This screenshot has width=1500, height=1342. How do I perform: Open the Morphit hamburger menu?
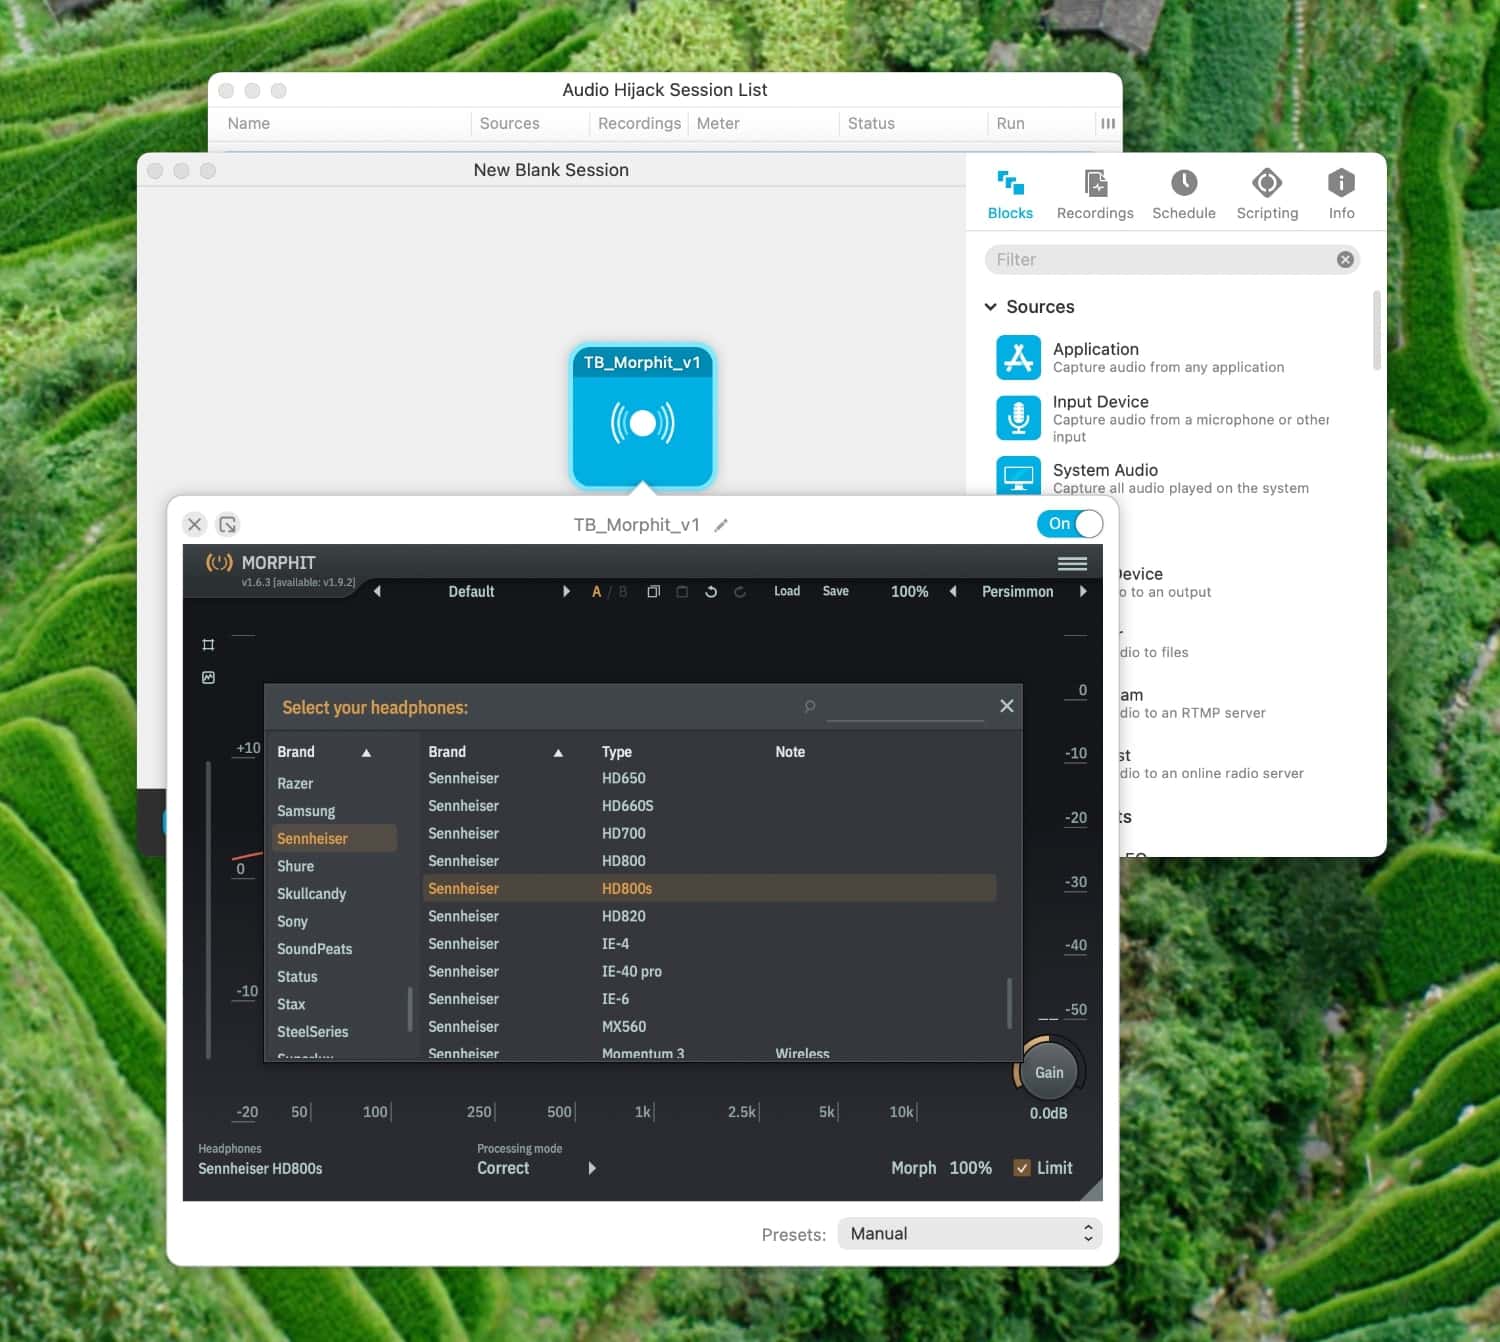point(1072,564)
